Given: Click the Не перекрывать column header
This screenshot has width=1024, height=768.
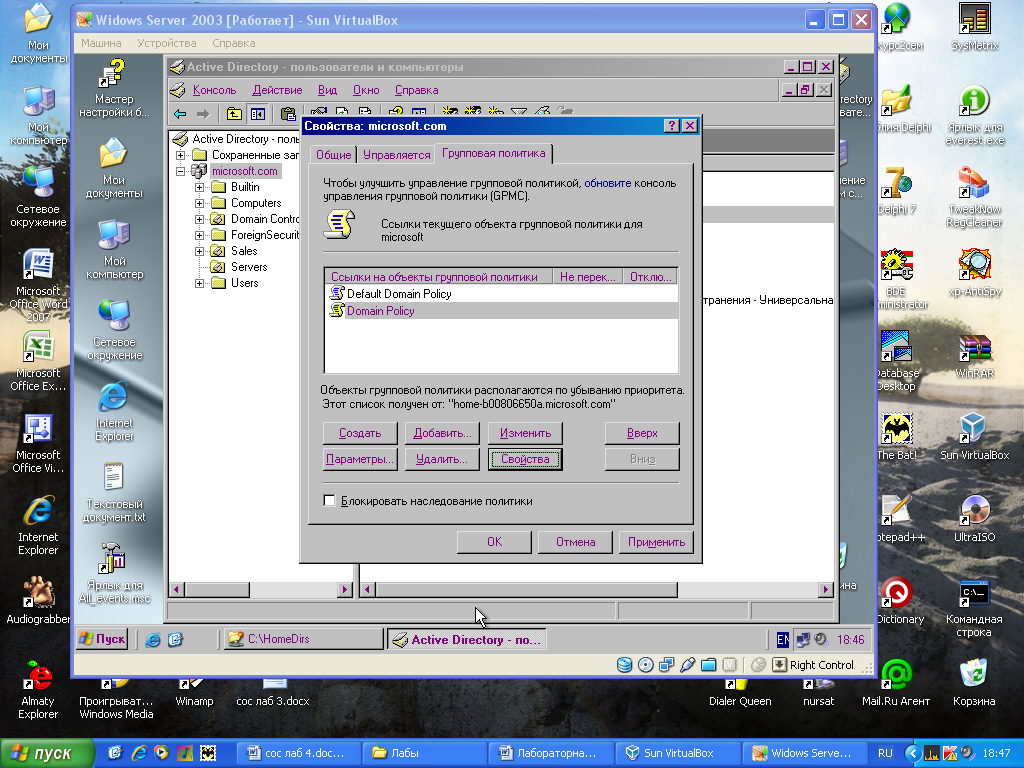Looking at the screenshot, I should (x=587, y=277).
